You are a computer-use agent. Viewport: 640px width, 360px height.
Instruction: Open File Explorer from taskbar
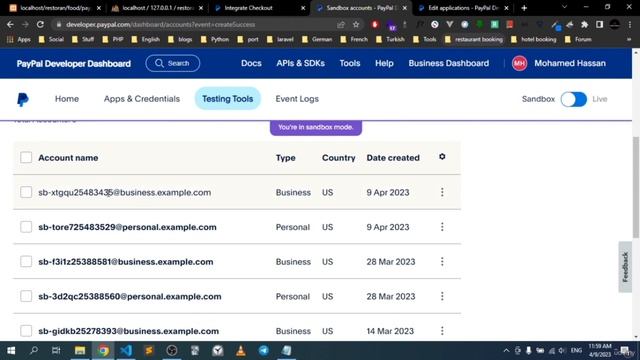tap(80, 350)
